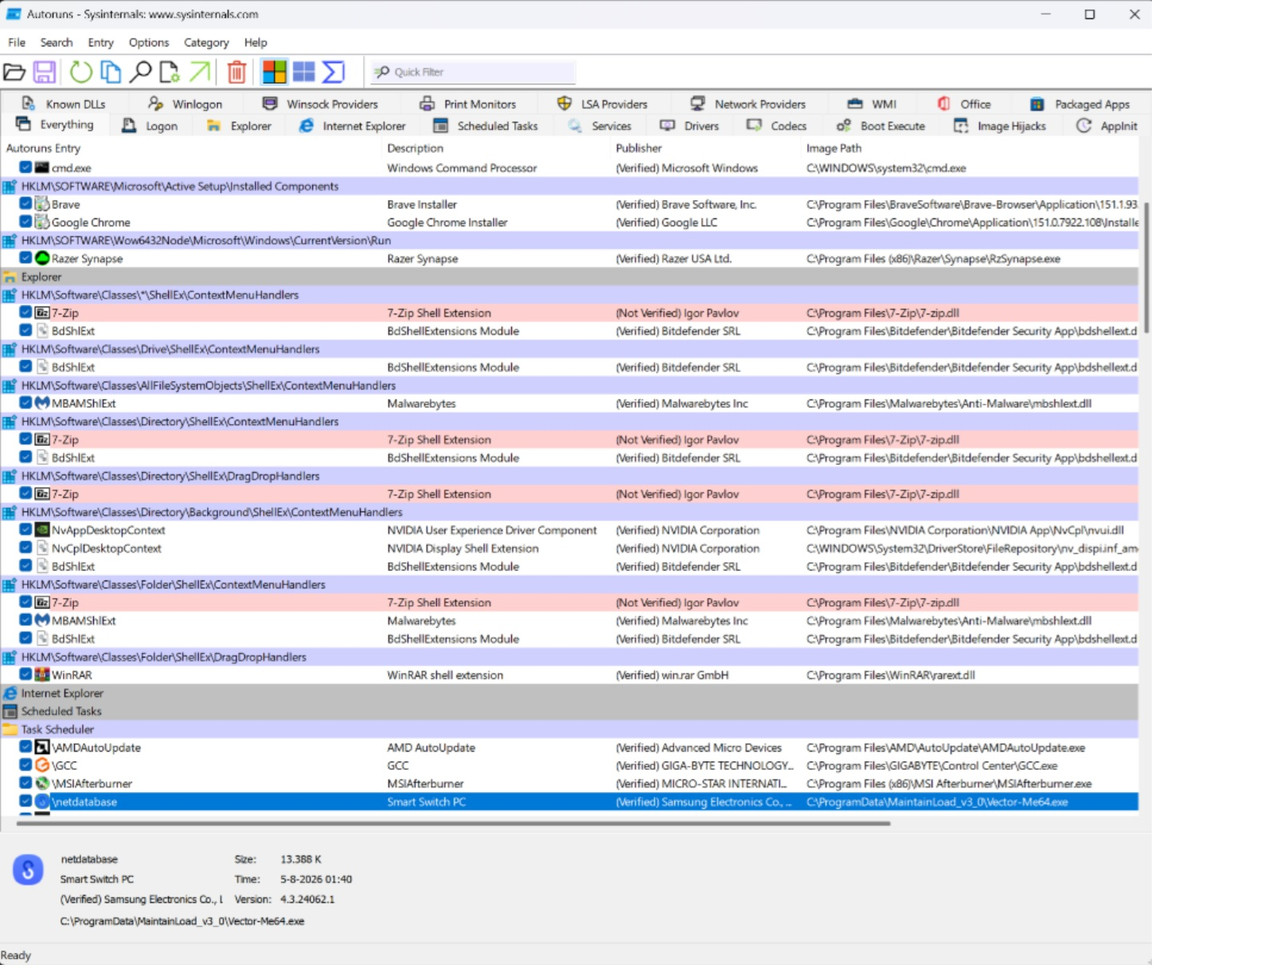
Task: Toggle the blue Windows-logo filter button
Action: tap(304, 72)
